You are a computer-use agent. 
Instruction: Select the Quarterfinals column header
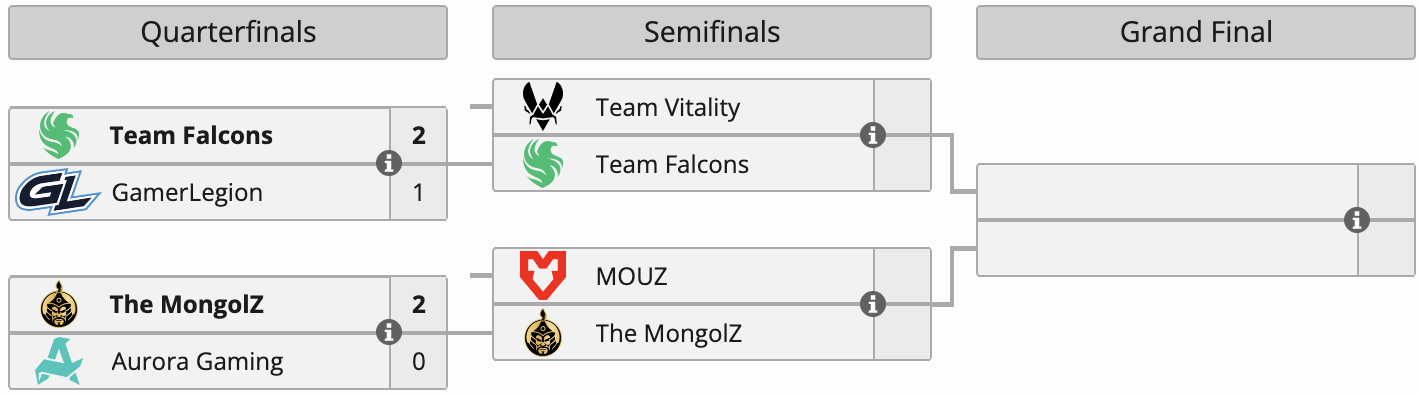228,32
